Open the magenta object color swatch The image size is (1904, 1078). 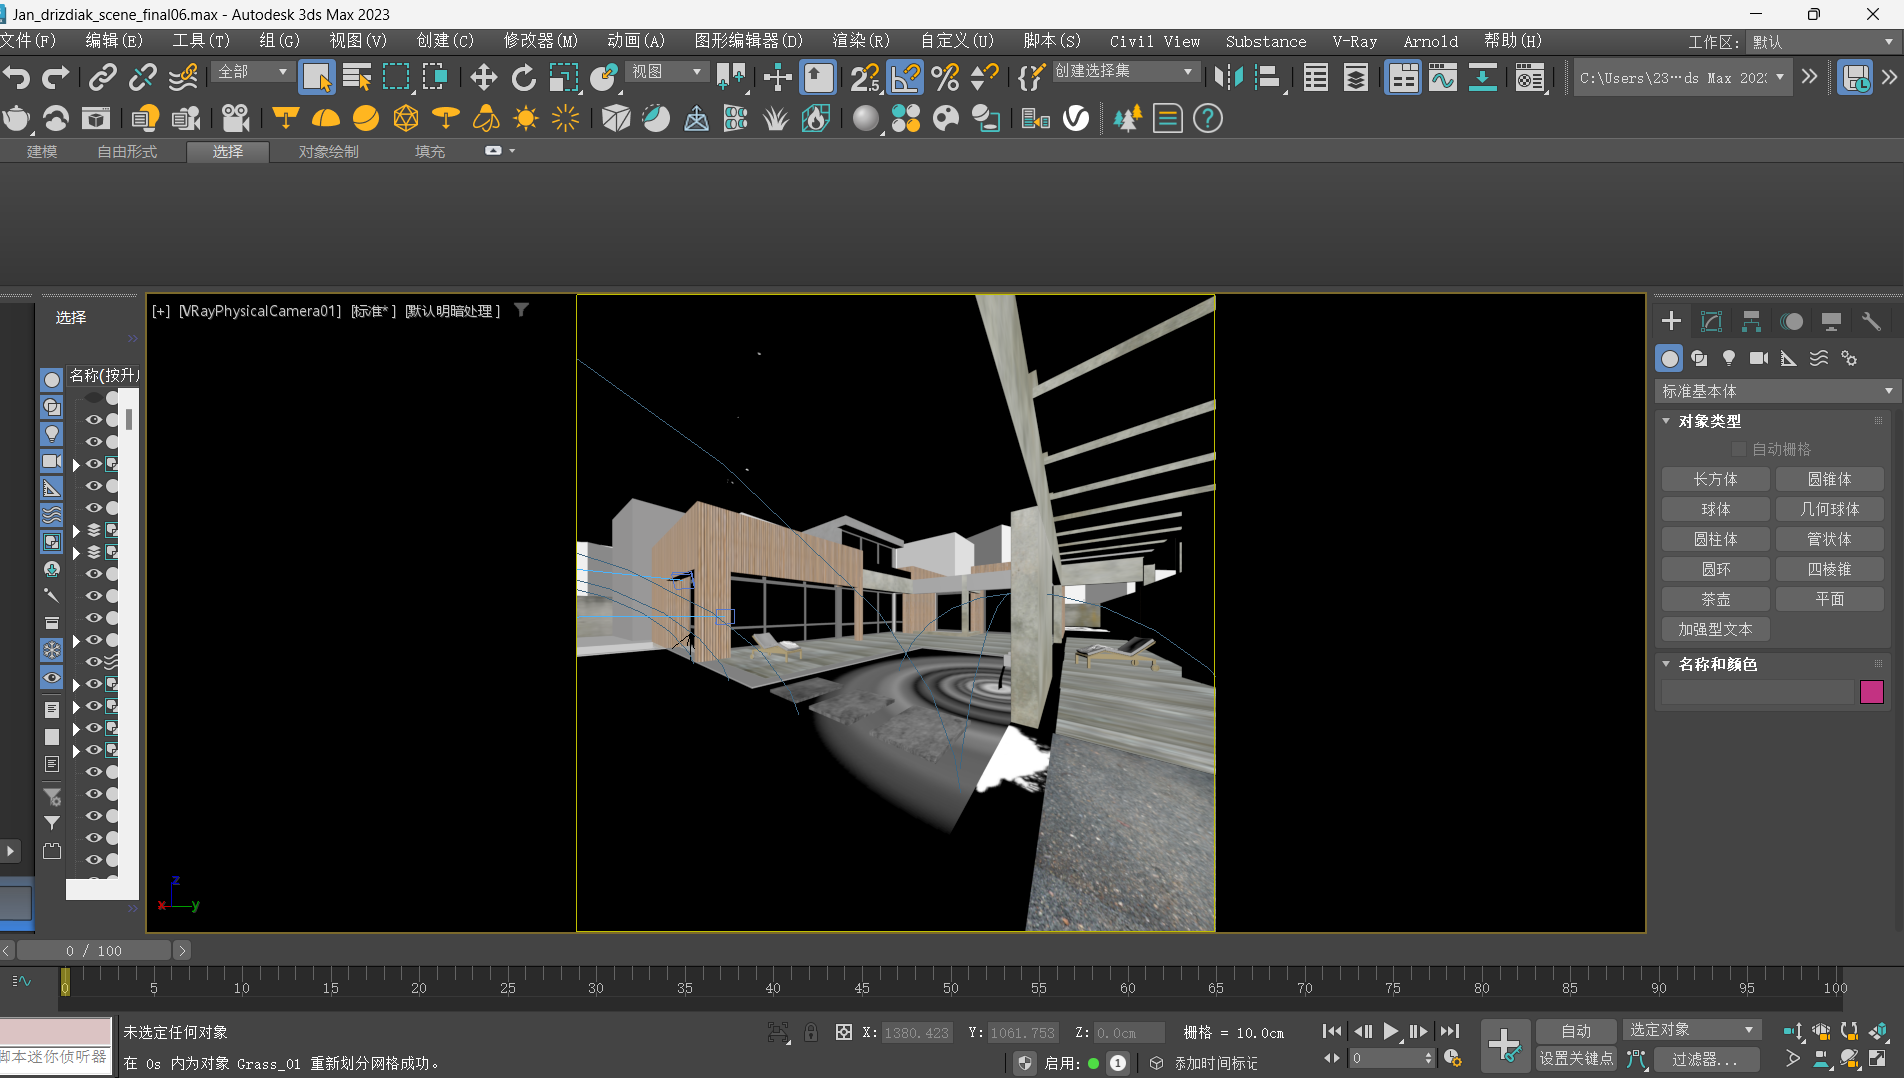[x=1871, y=692]
